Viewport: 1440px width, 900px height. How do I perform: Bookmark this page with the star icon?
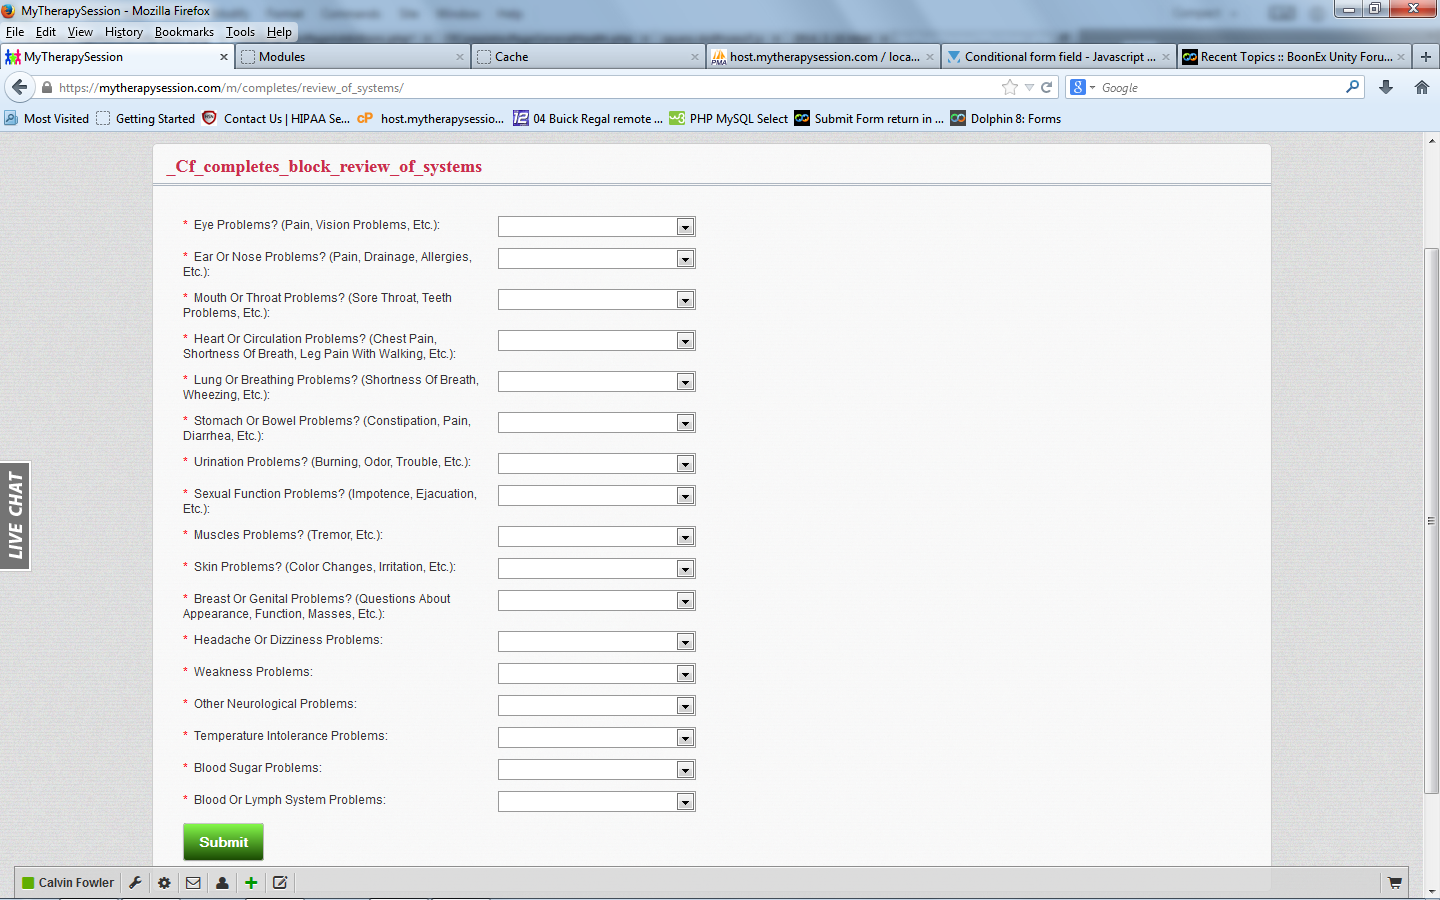[x=1010, y=88]
